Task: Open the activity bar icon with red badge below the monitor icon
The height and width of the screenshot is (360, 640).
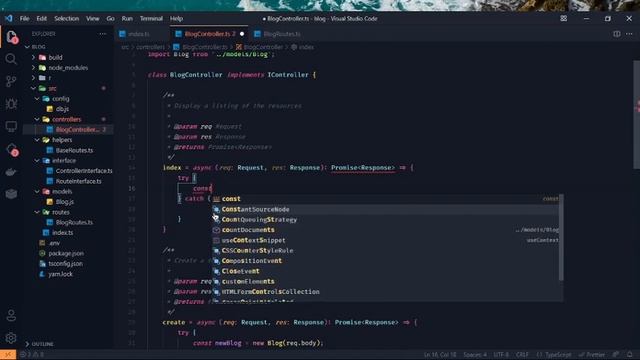Action: (x=12, y=150)
